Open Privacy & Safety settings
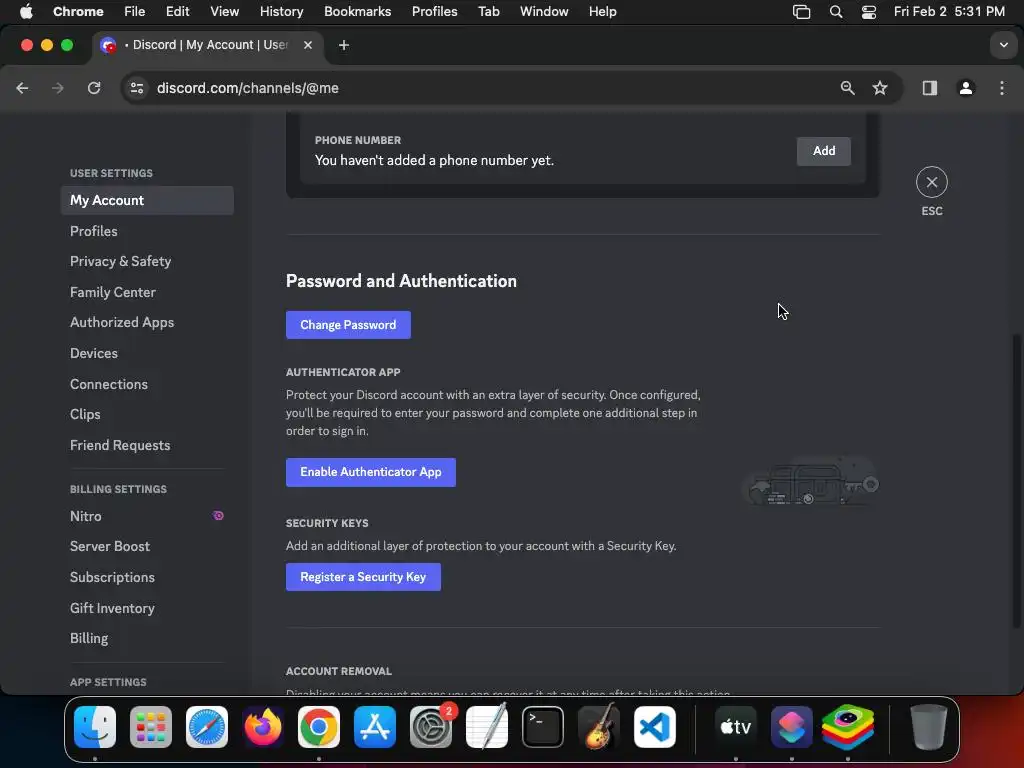Screen dimensions: 1024x768 [147, 261]
